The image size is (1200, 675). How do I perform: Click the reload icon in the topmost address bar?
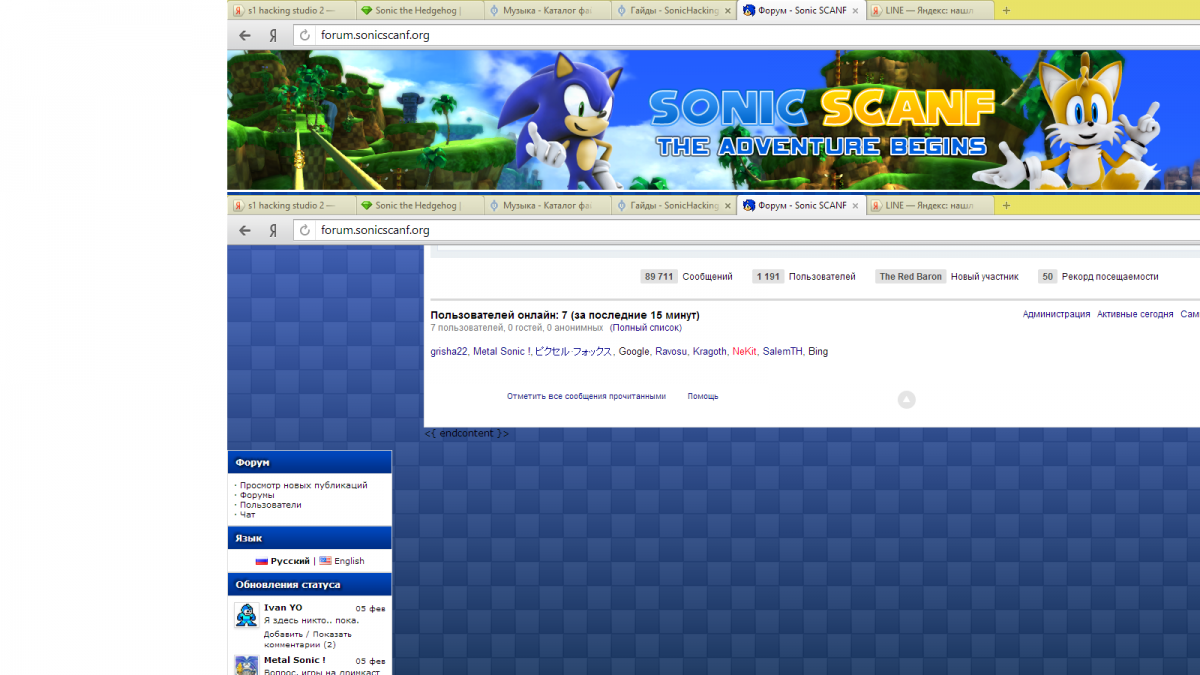pos(305,35)
